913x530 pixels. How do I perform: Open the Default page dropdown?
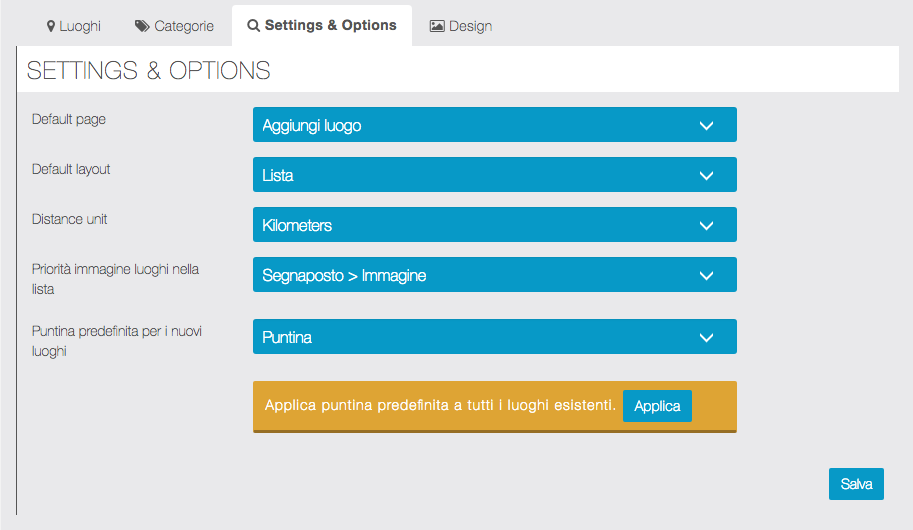pos(494,125)
